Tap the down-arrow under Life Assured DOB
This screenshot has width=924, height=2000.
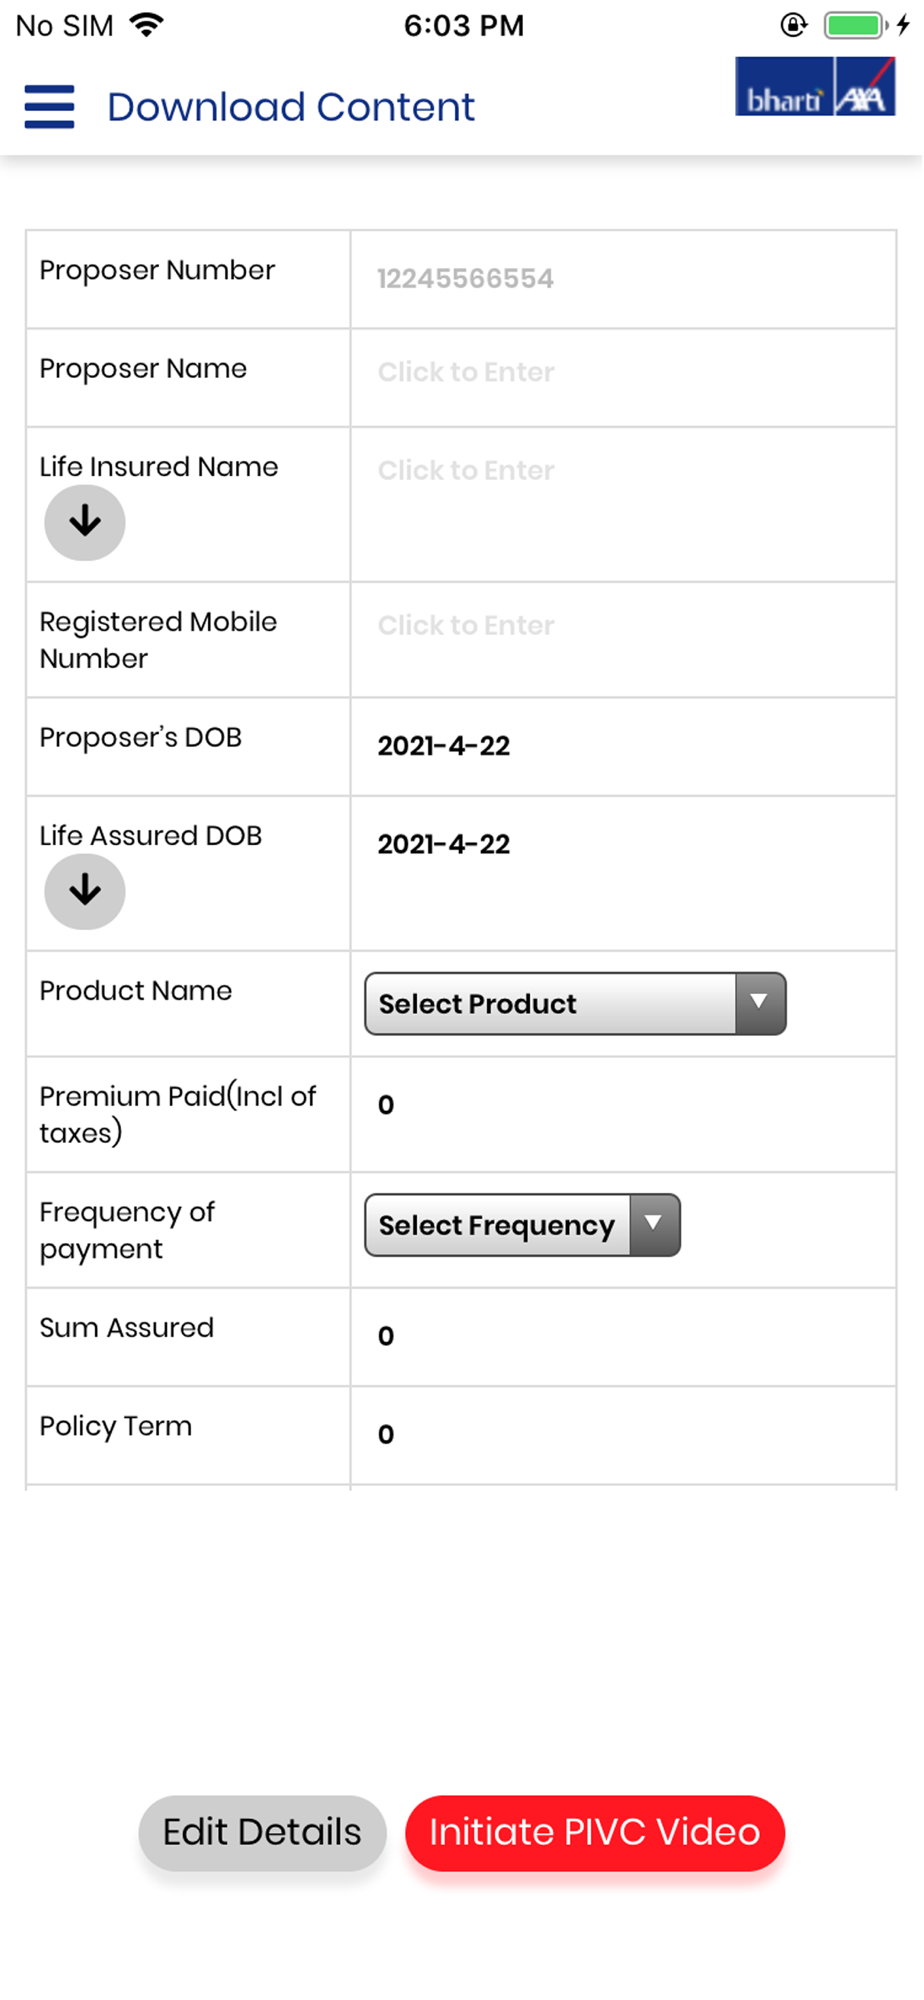(85, 891)
